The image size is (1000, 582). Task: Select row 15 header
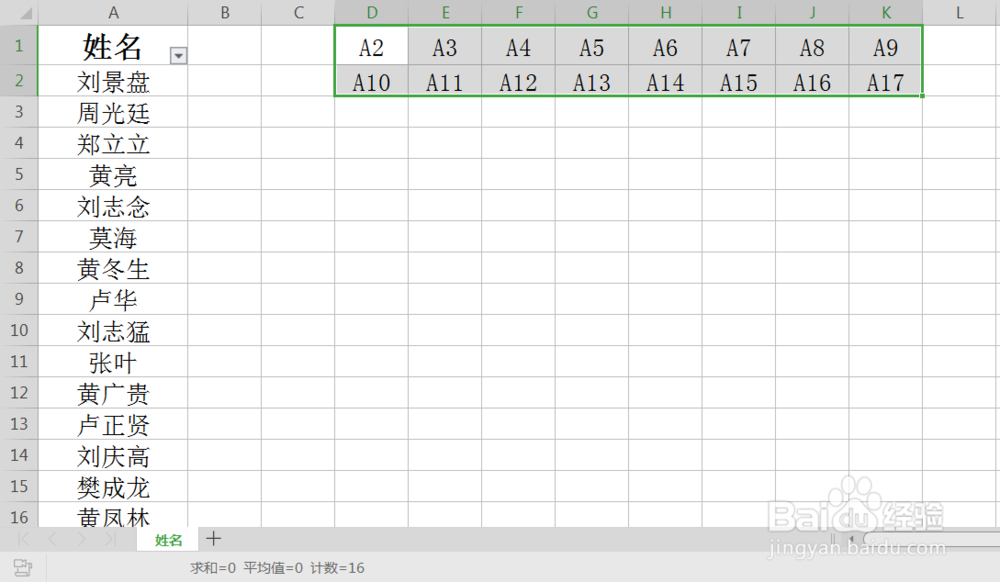19,486
